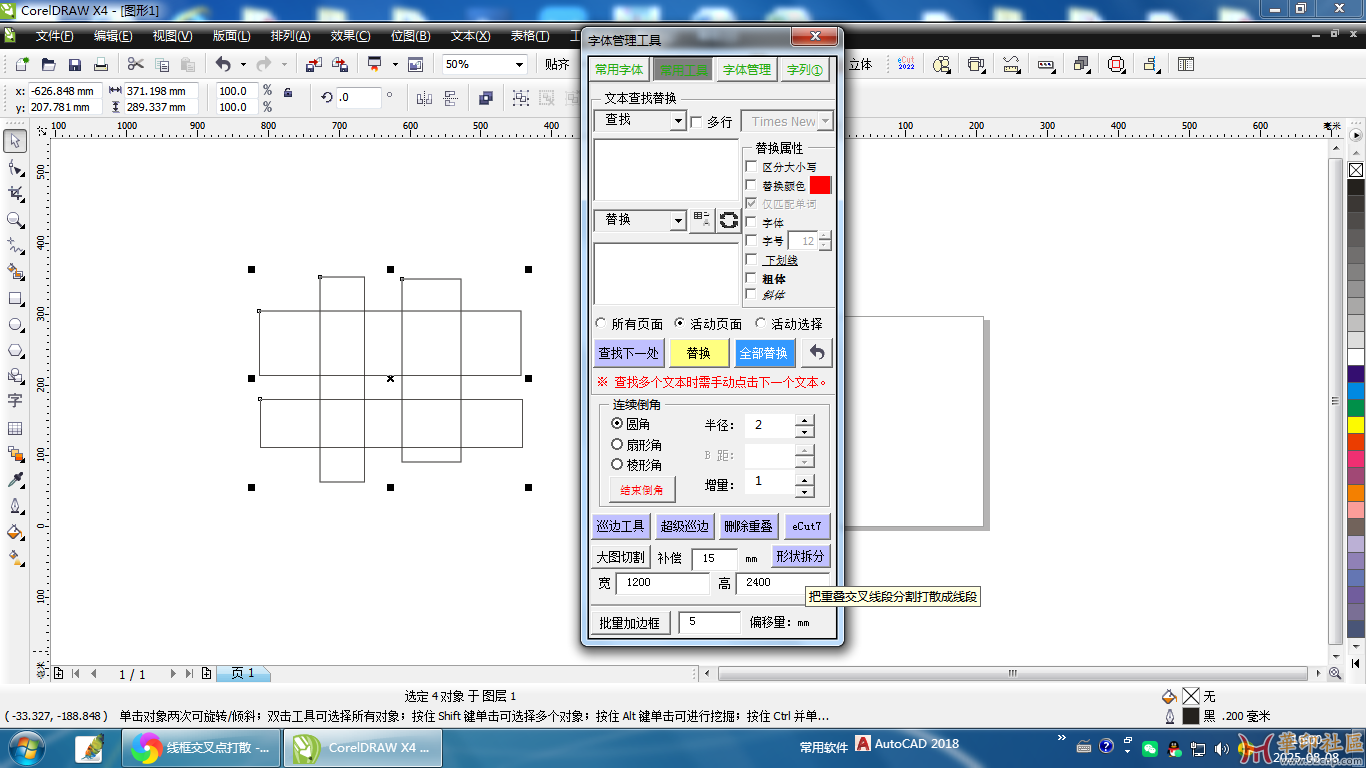Pick yellow from the color palette
1366x768 pixels.
click(1356, 425)
